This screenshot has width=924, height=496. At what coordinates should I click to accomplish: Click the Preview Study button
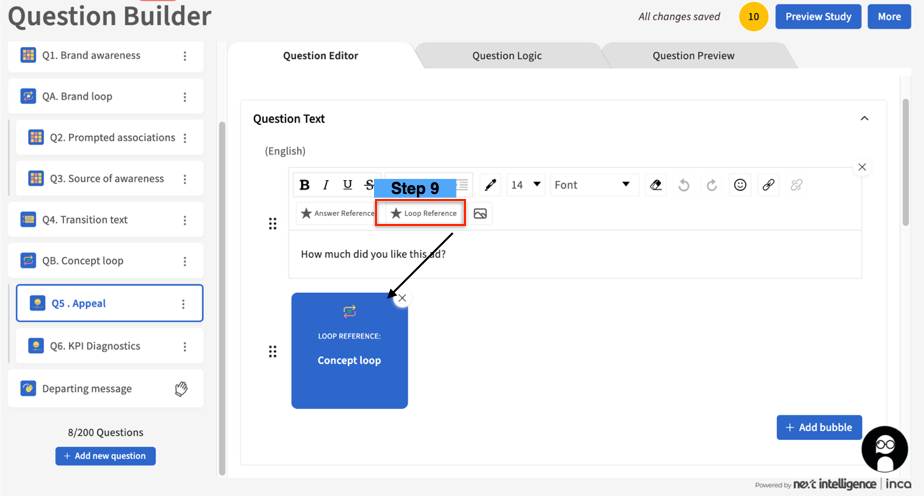(x=818, y=17)
